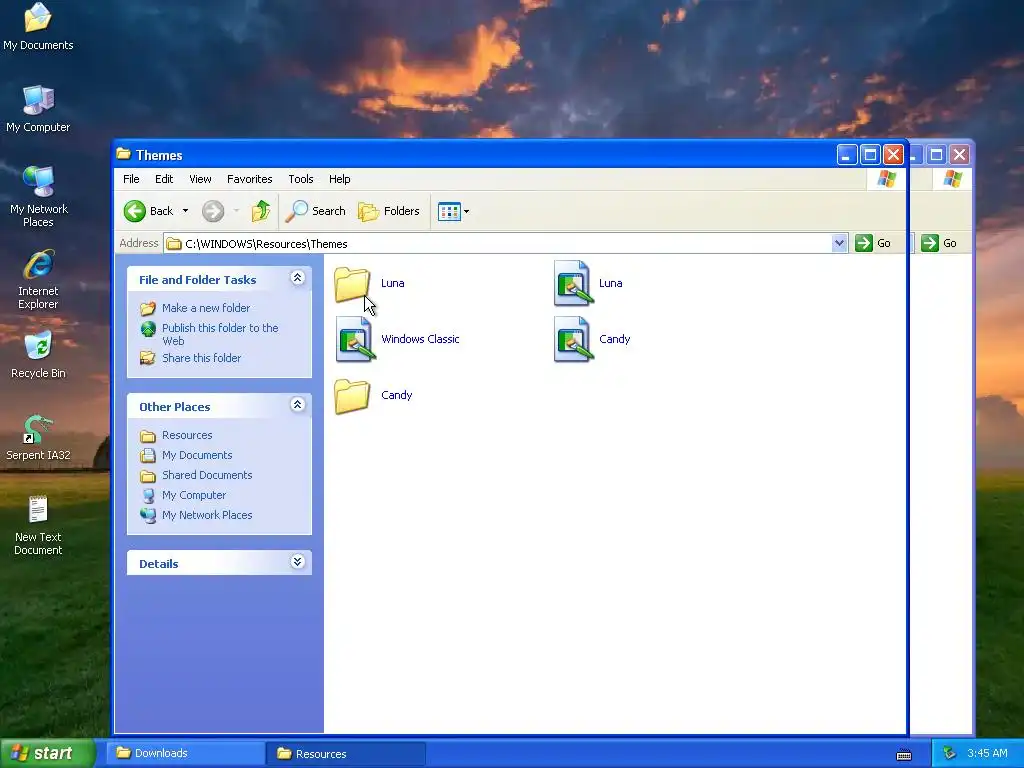Go to My Documents in Other Places

point(186,455)
